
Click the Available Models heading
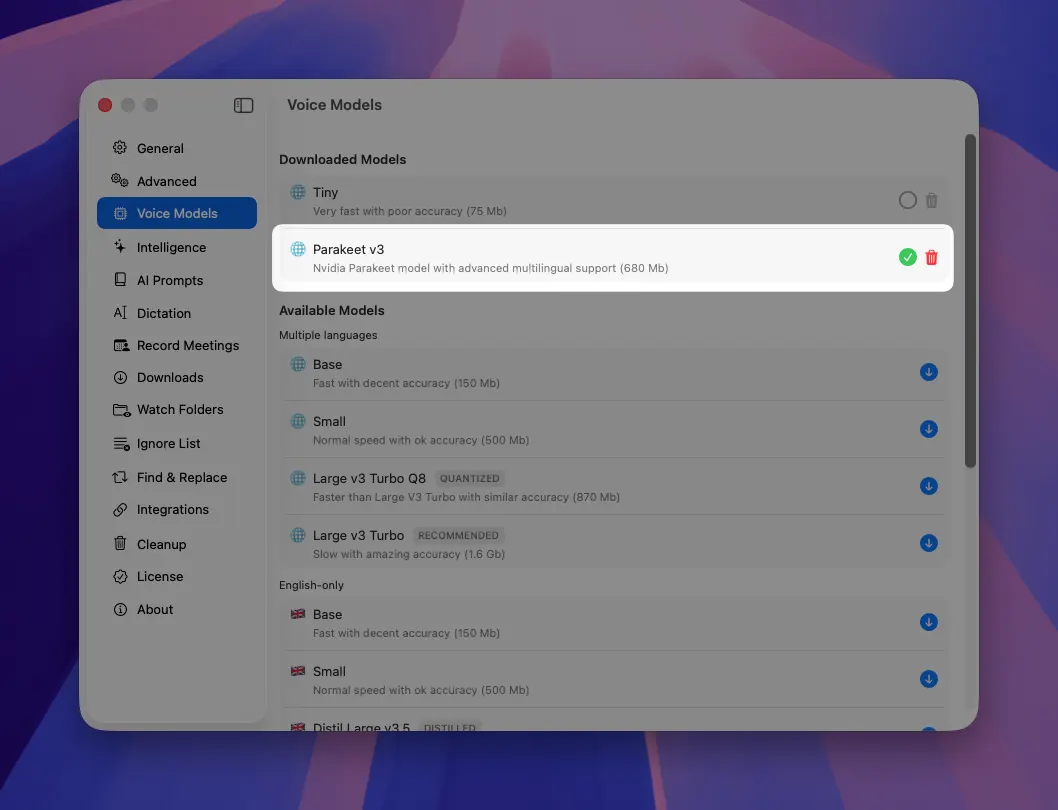point(332,310)
